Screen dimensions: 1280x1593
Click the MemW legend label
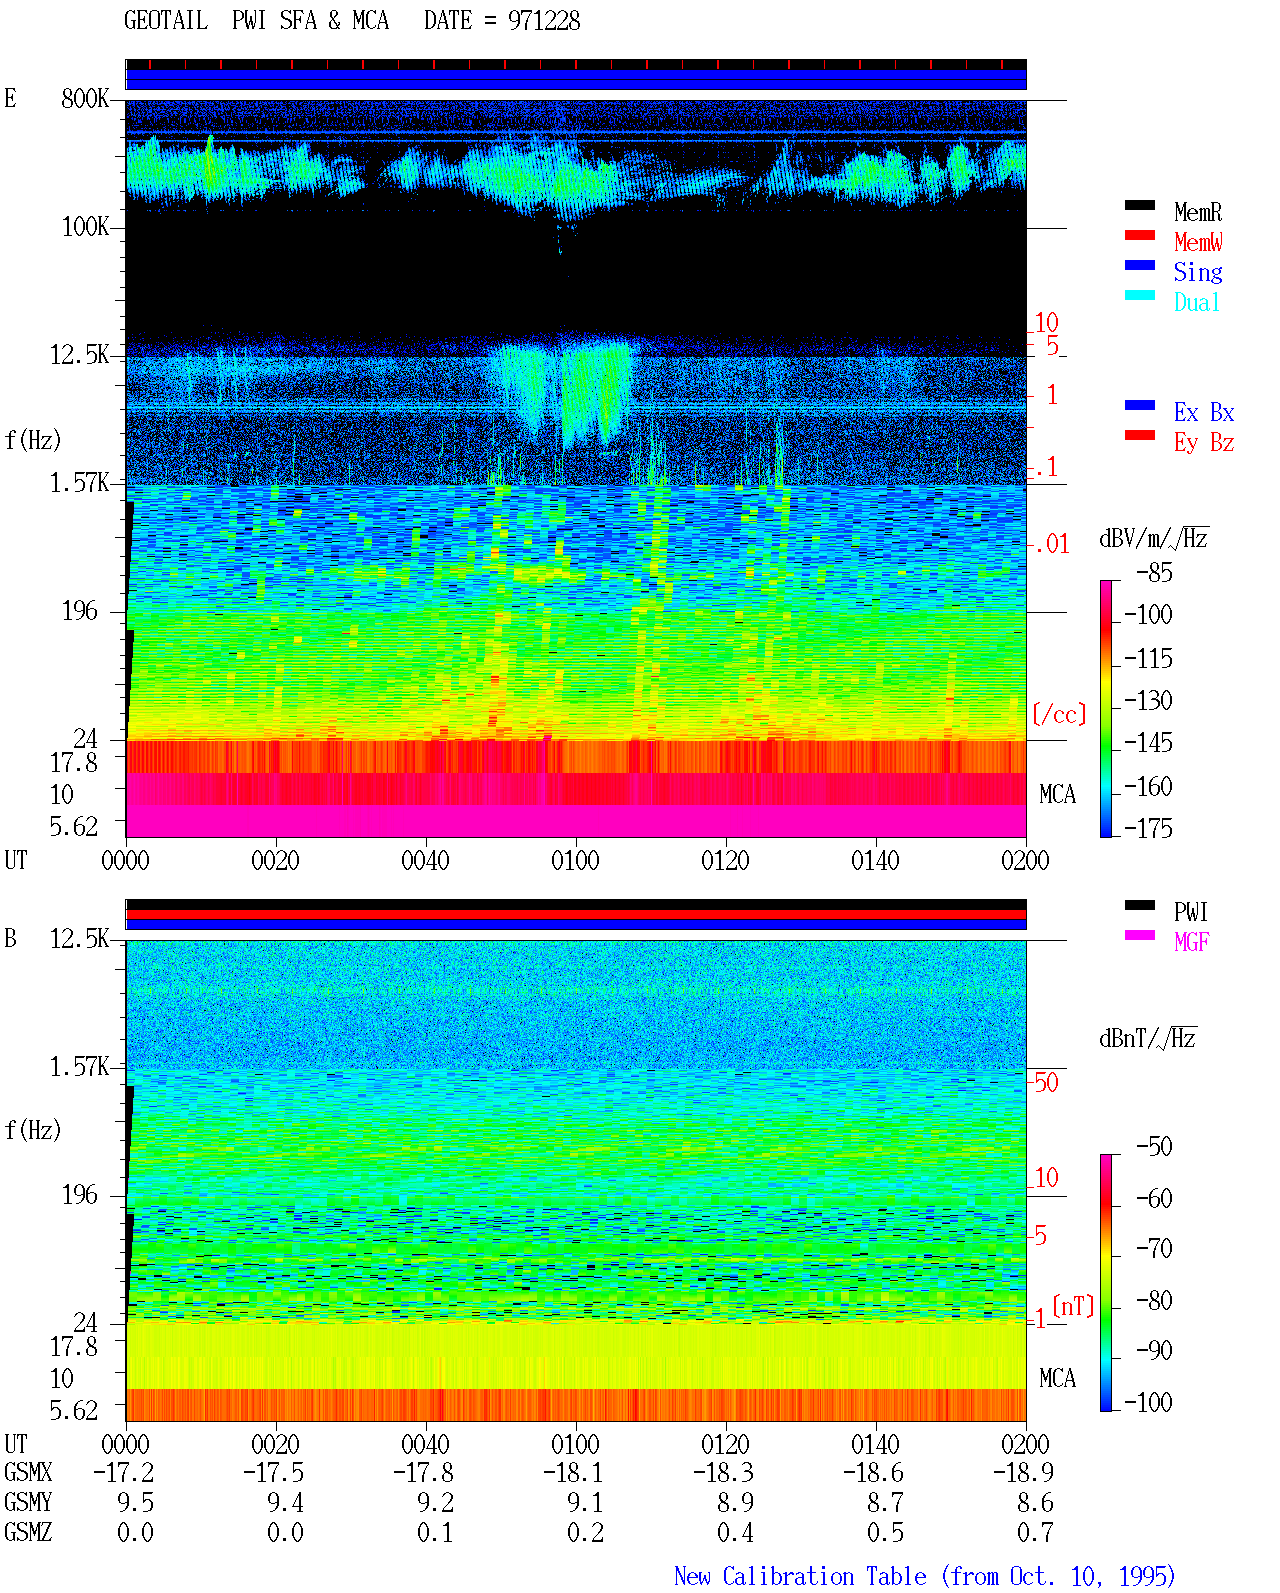pos(1198,242)
